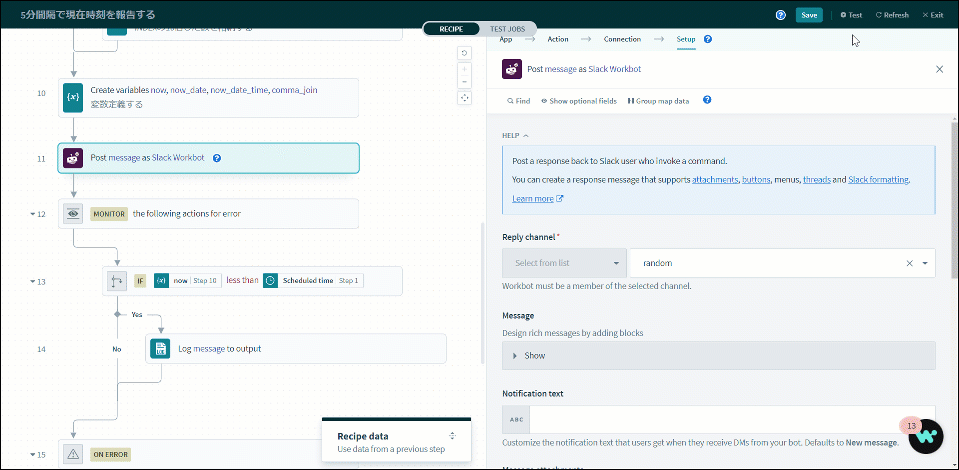Go to the App step tab
Viewport: 959px width, 470px height.
506,39
